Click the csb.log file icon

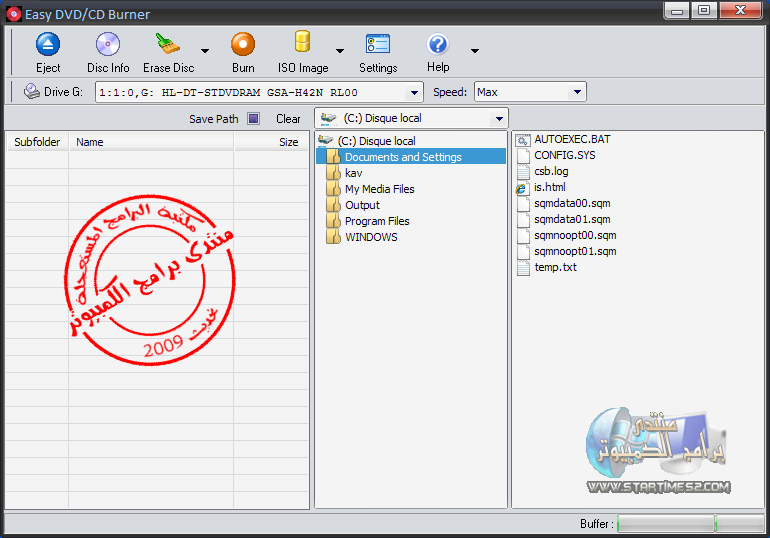click(523, 172)
